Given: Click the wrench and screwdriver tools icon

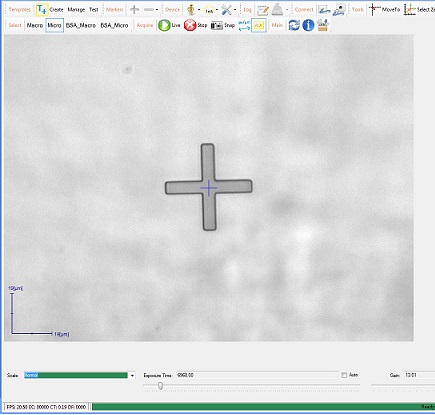Looking at the screenshot, I should (227, 10).
